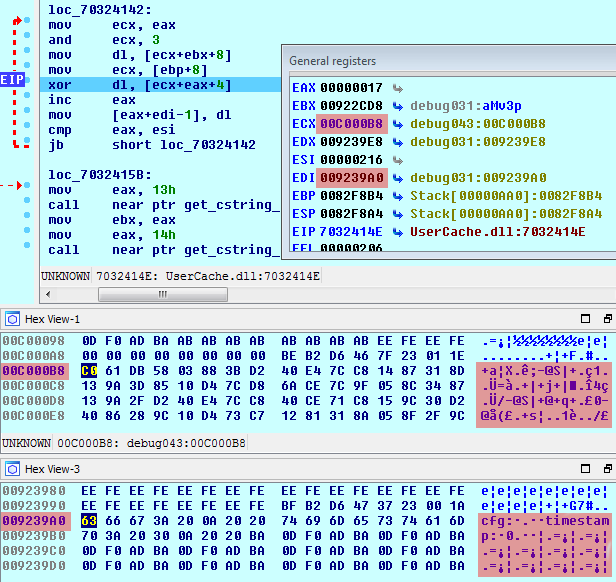The width and height of the screenshot is (616, 582).
Task: Follow the jump arrow beside EAX register
Action: [398, 88]
